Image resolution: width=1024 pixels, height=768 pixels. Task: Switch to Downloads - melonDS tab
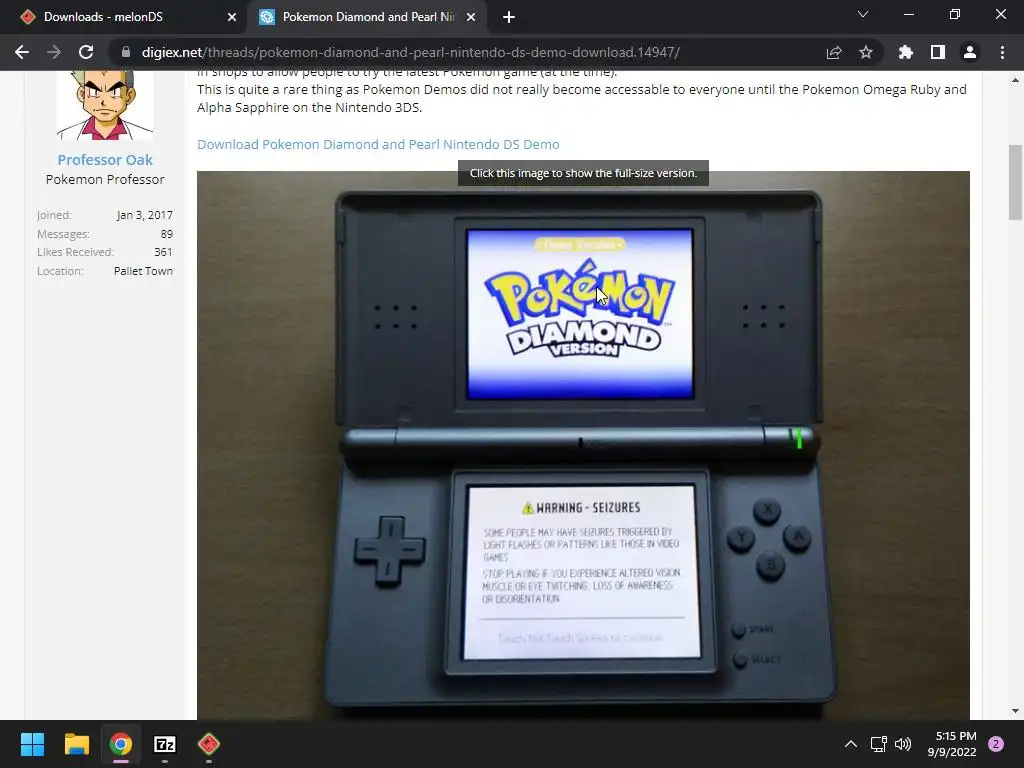[124, 17]
